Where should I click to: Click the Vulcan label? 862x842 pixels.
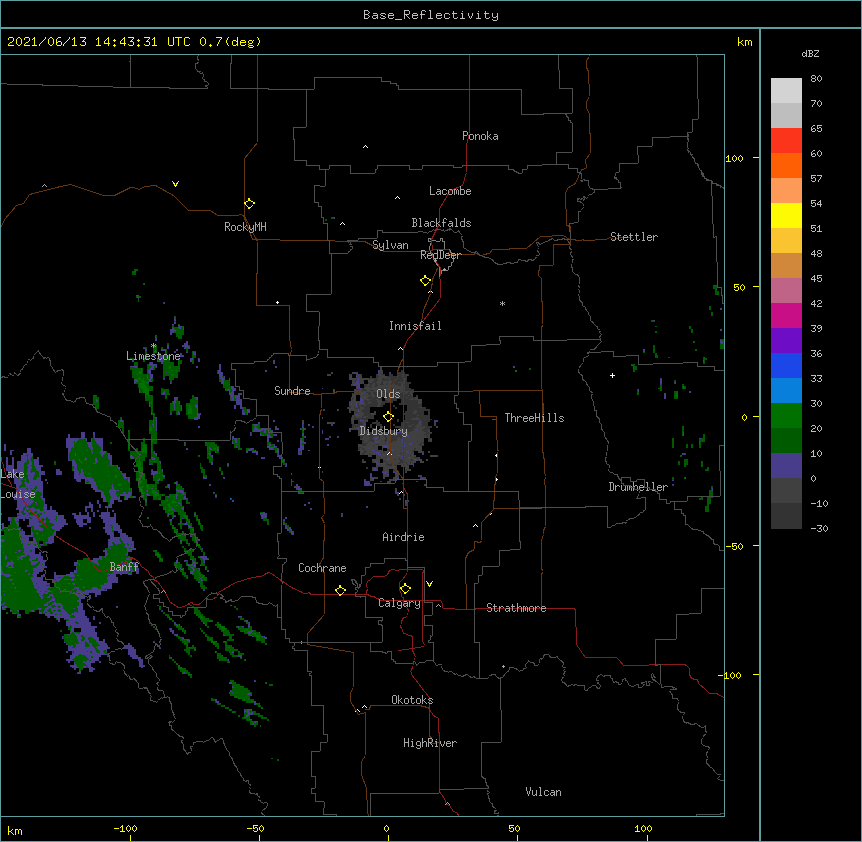[543, 792]
